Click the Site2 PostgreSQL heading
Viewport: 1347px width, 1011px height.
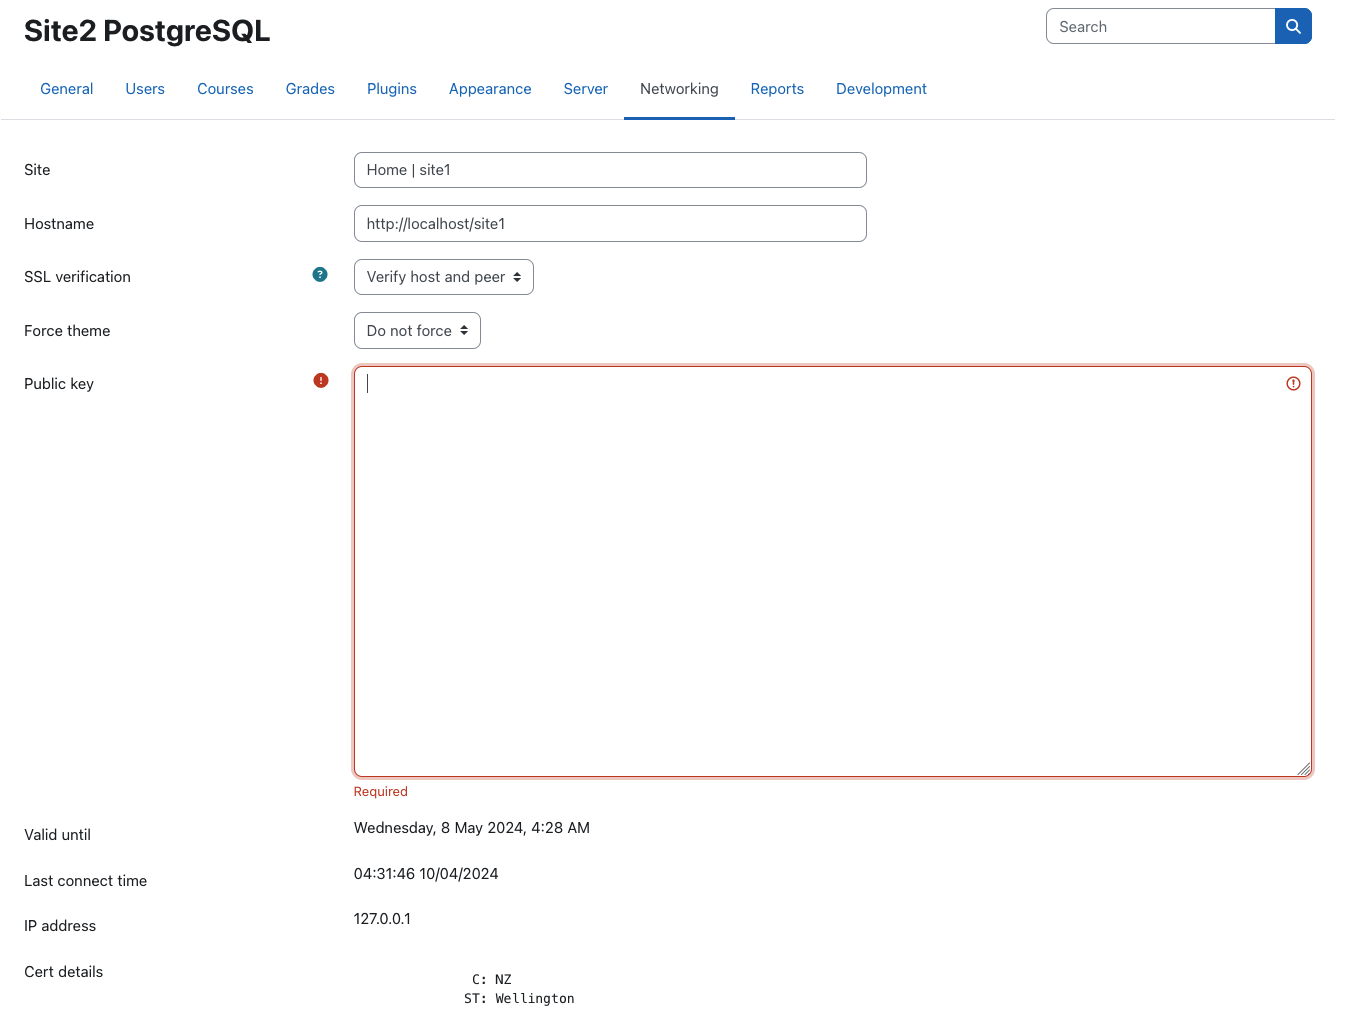147,31
